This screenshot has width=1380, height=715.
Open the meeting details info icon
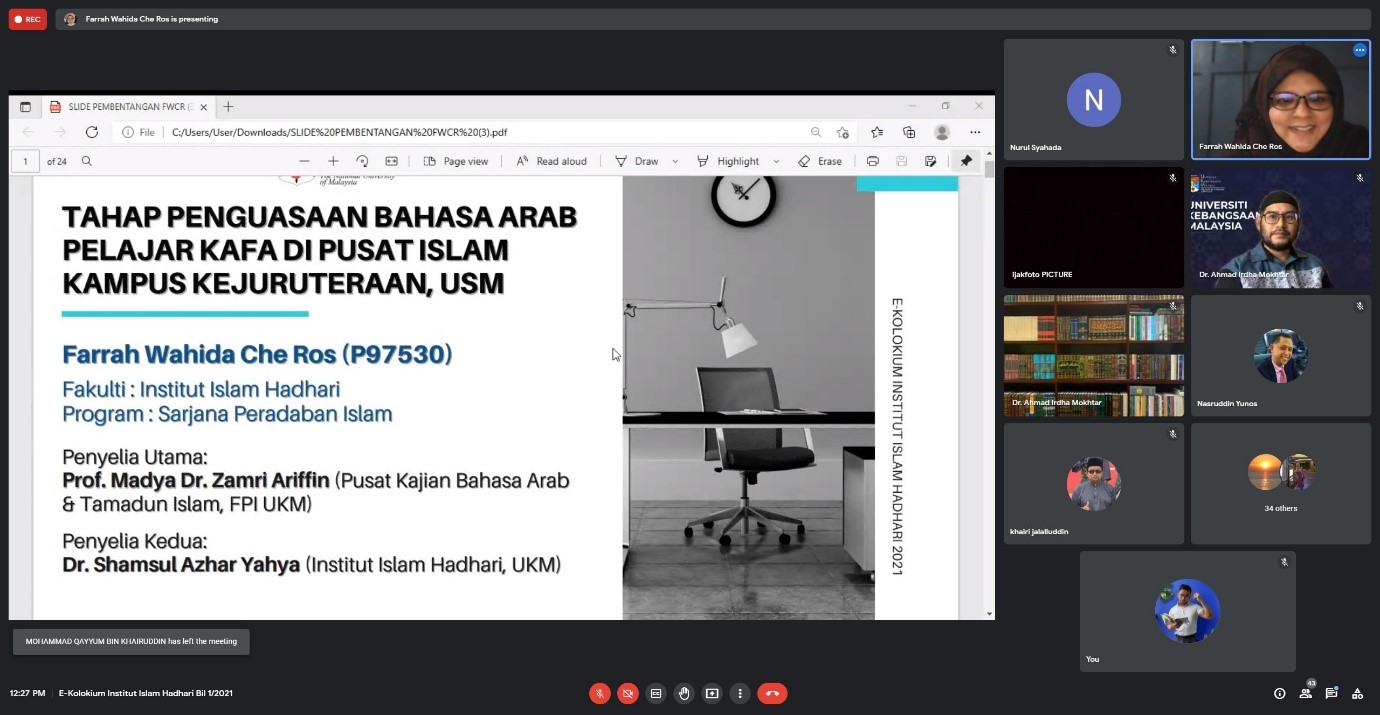click(x=1279, y=693)
